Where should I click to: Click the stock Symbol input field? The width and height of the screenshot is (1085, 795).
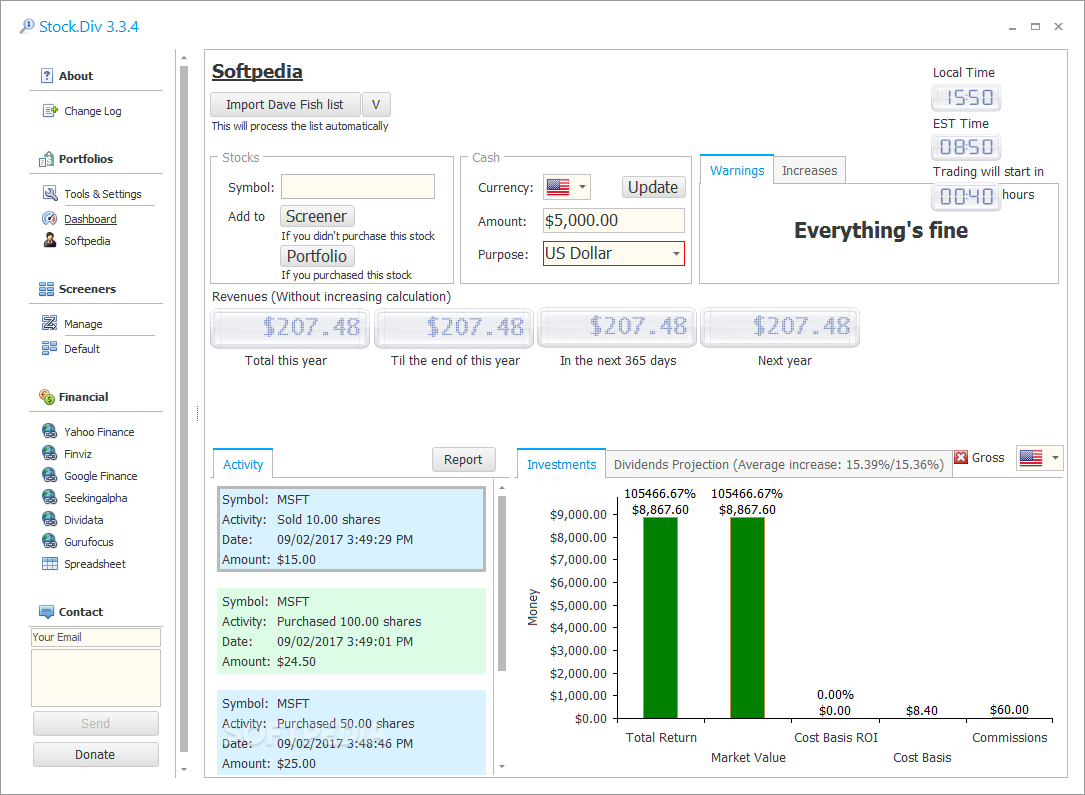pos(358,187)
